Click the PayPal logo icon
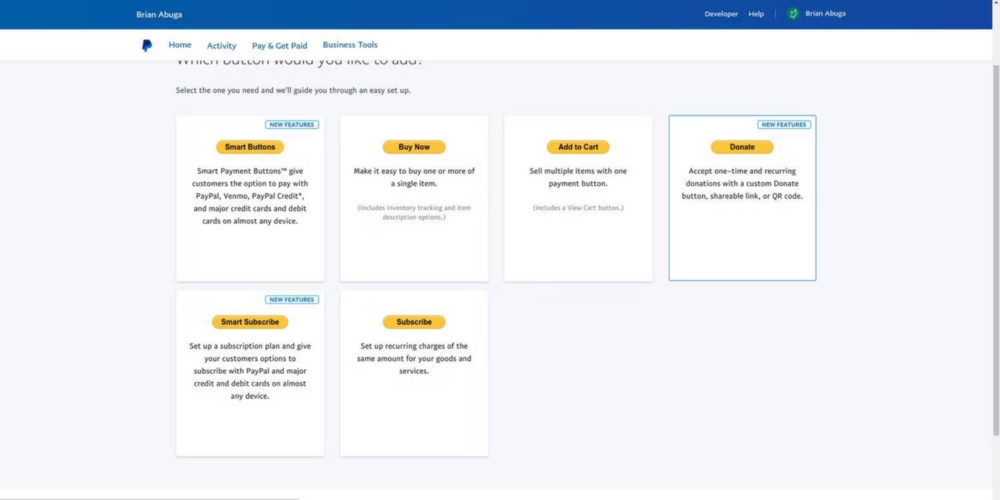 pyautogui.click(x=147, y=45)
